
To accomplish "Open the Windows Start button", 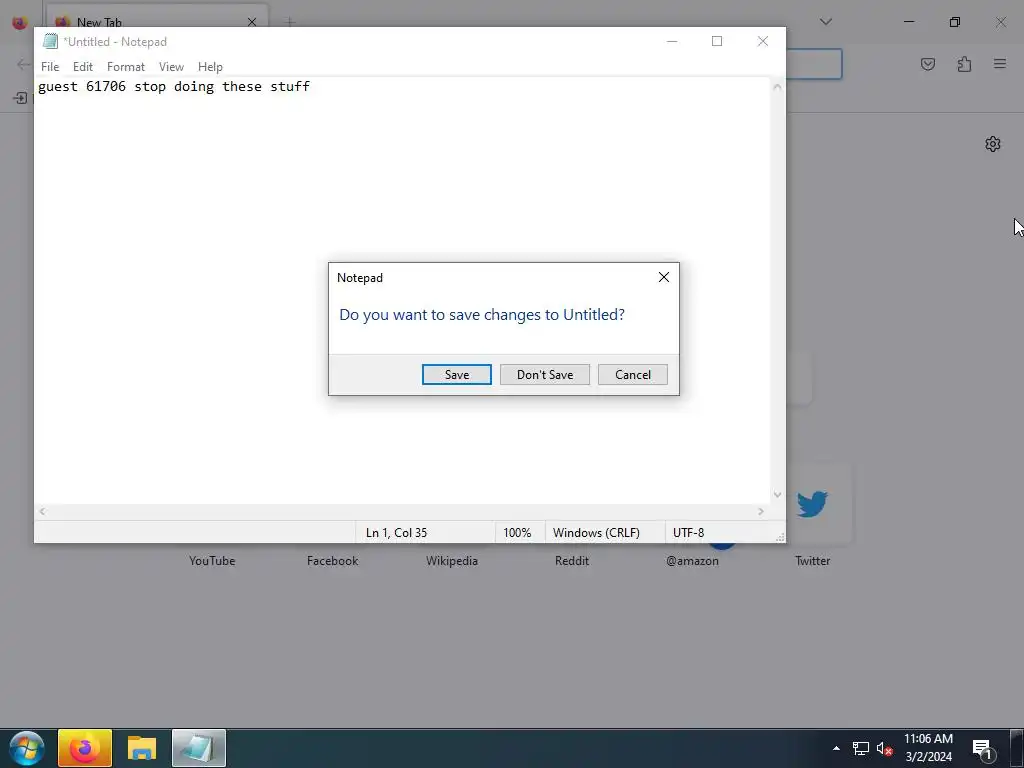I will pyautogui.click(x=26, y=748).
